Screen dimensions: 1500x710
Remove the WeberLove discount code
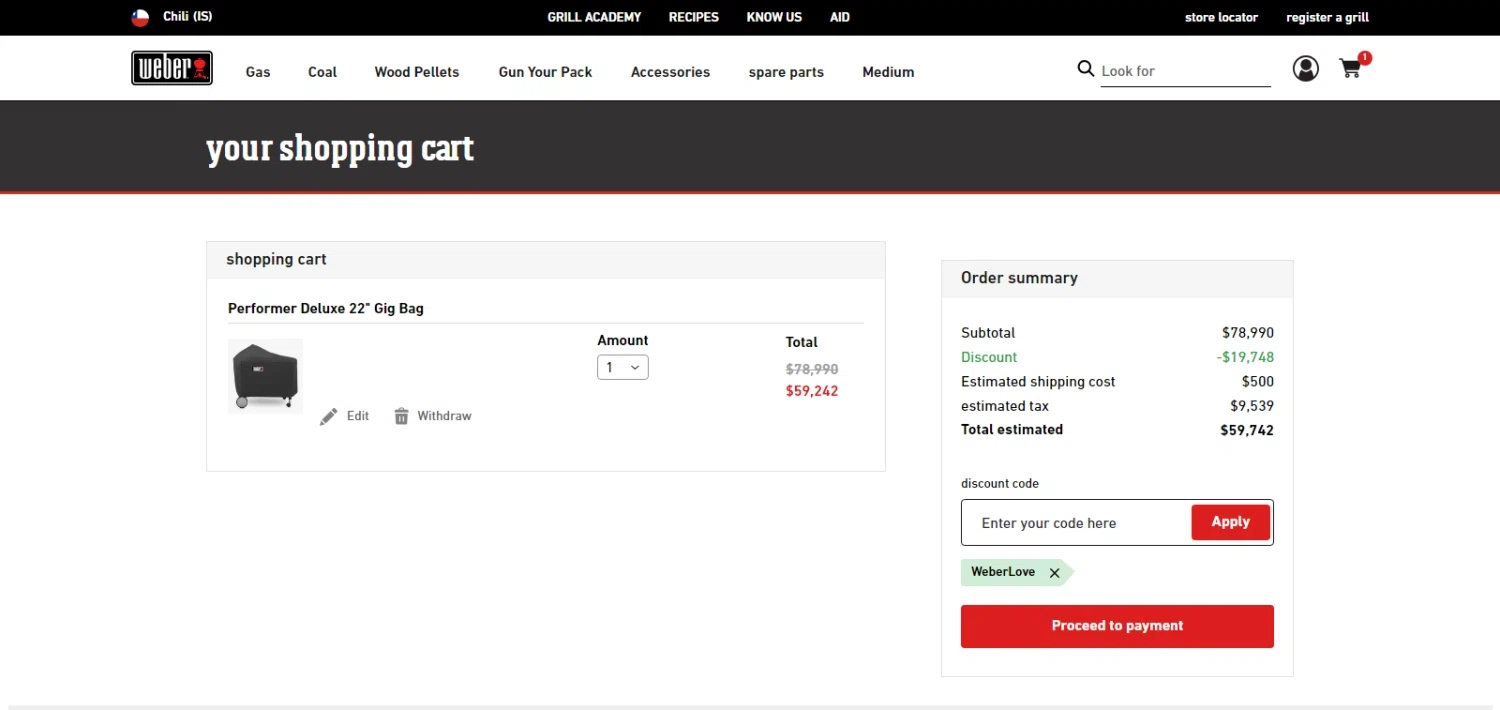coord(1054,573)
